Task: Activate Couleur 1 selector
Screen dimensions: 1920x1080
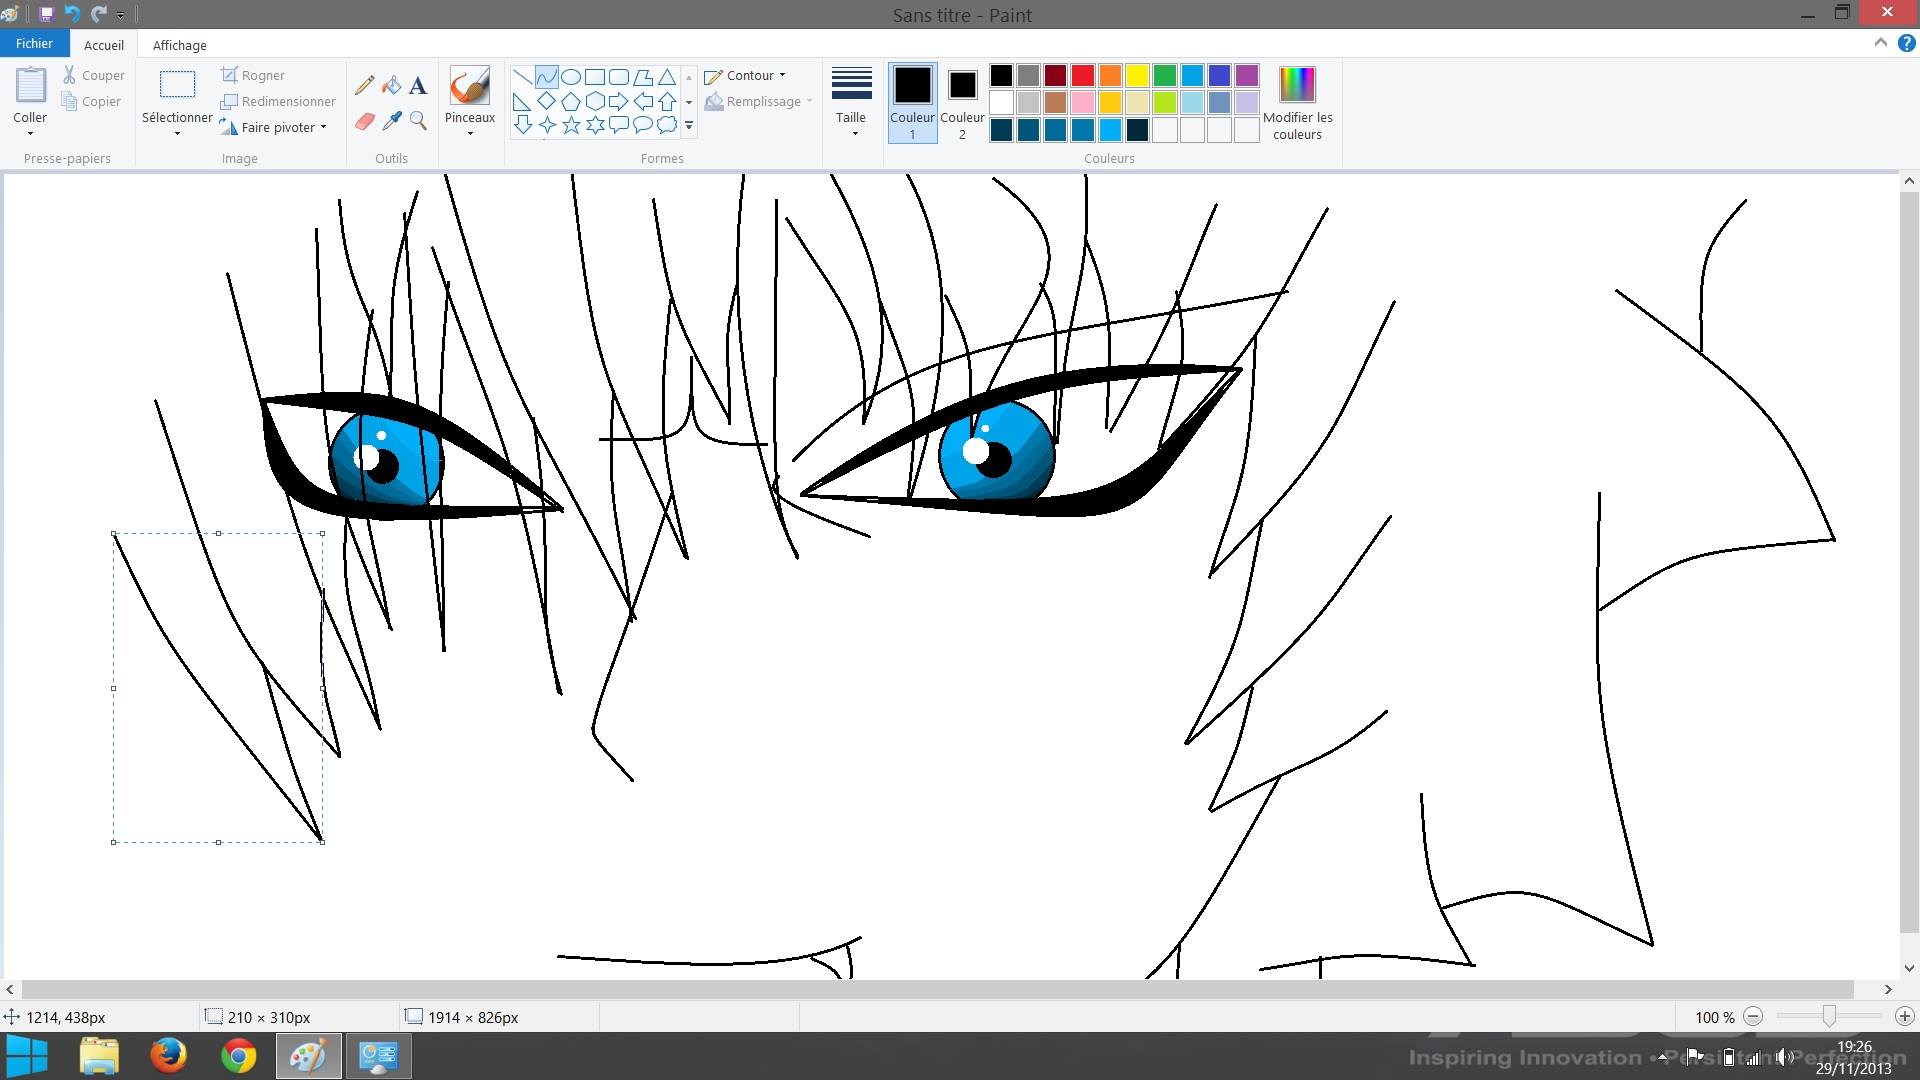Action: click(912, 101)
